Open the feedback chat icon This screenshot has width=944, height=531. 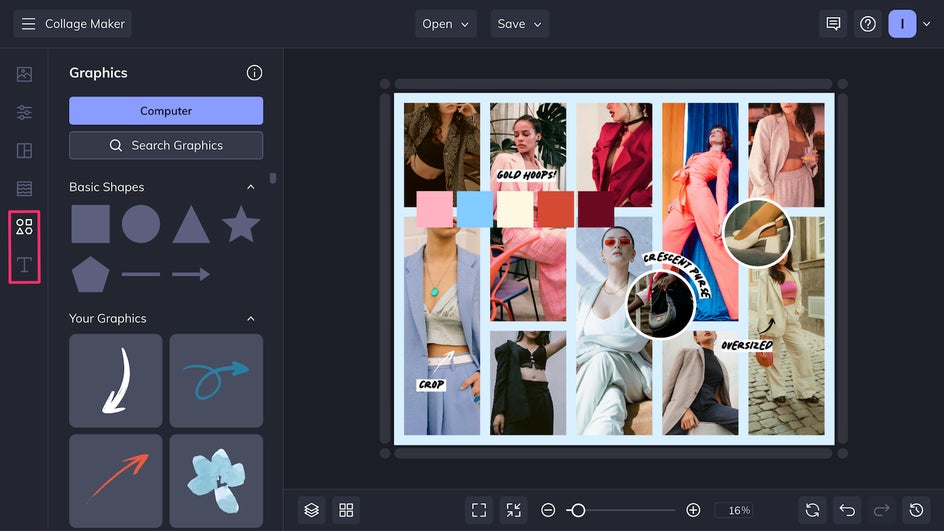[833, 24]
